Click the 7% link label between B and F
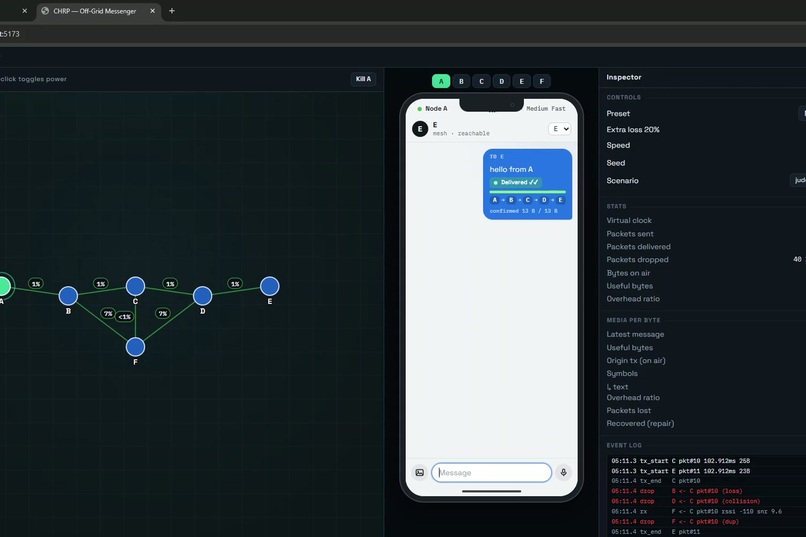 [x=108, y=313]
